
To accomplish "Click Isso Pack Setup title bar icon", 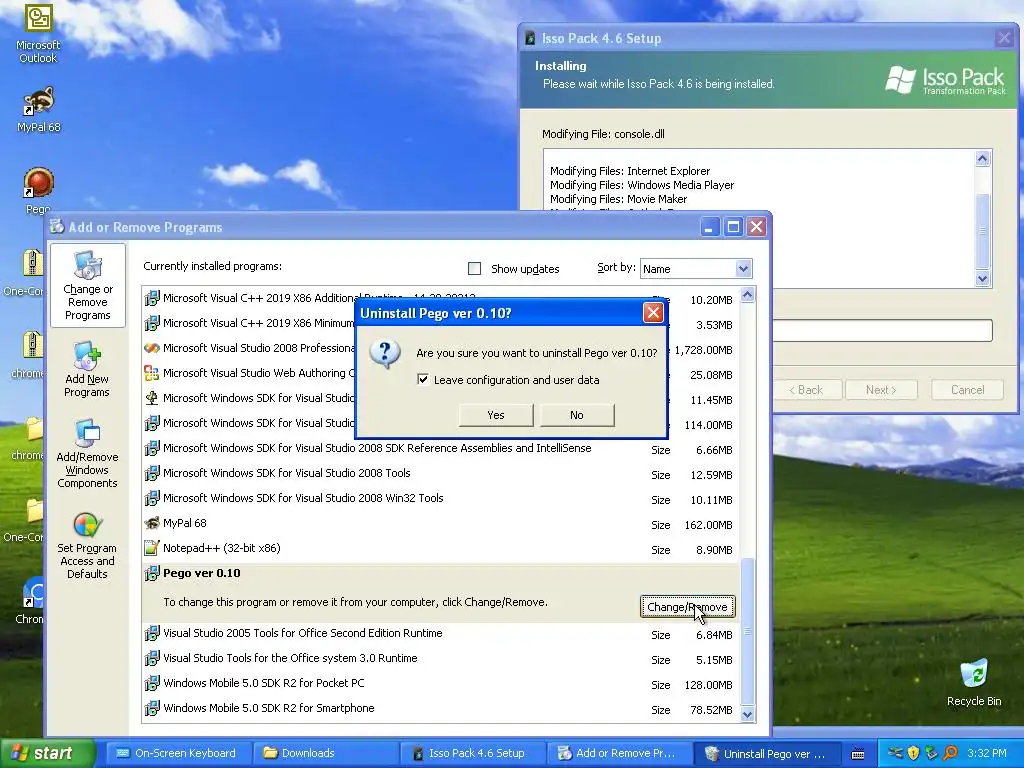I will click(x=530, y=38).
